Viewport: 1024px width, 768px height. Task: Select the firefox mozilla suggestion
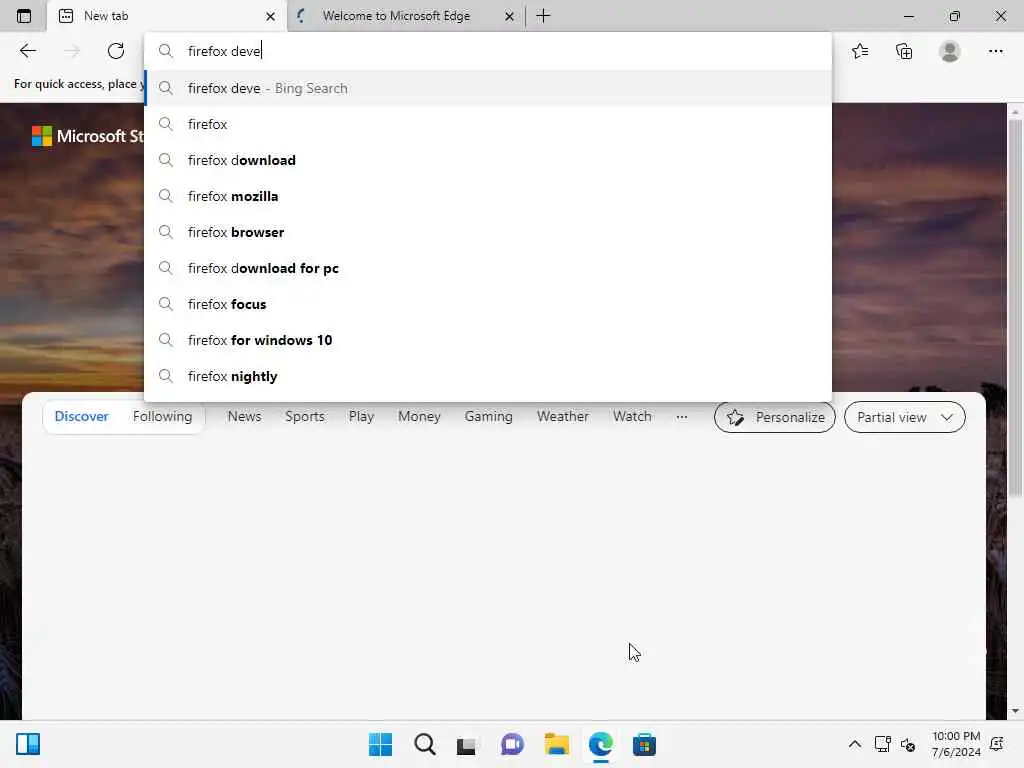tap(488, 196)
